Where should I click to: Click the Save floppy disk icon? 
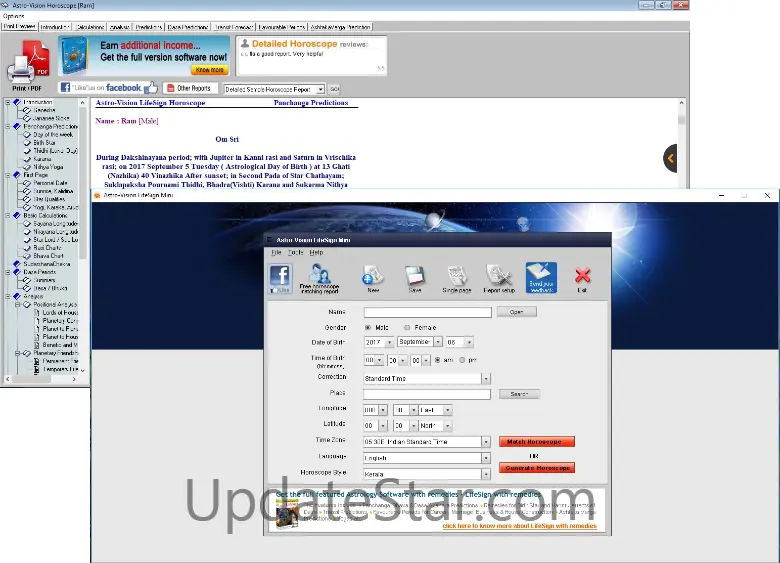click(x=415, y=279)
